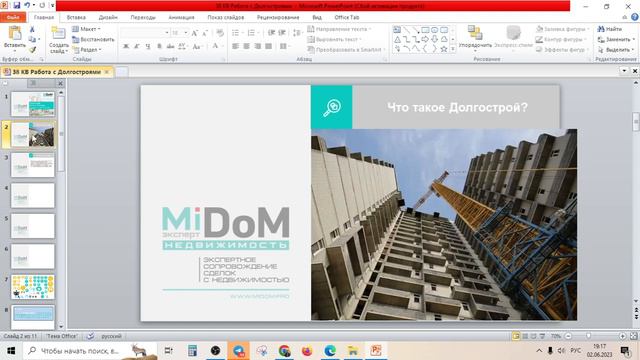Image resolution: width=640 pixels, height=360 pixels.
Task: Click the Восстановить reset button
Action: pos(93,39)
